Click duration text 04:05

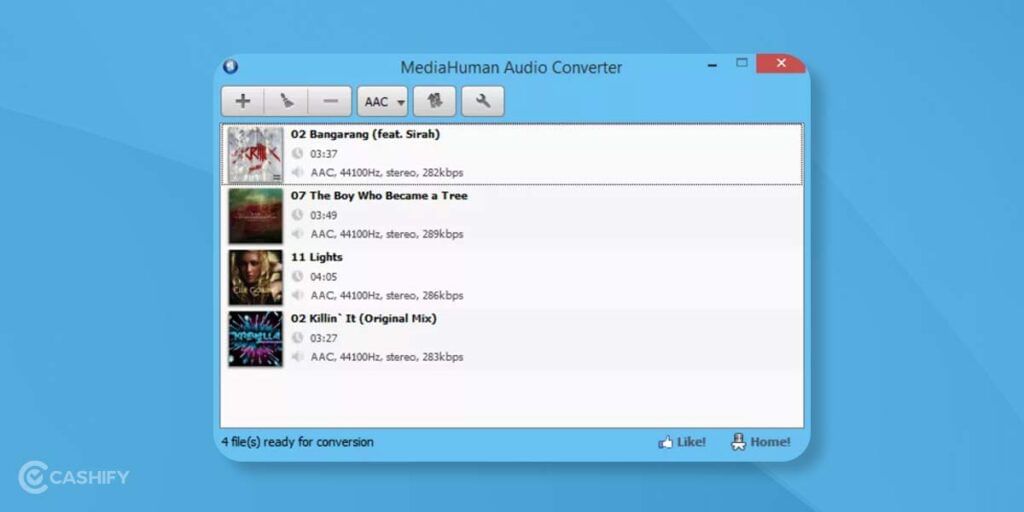[323, 277]
